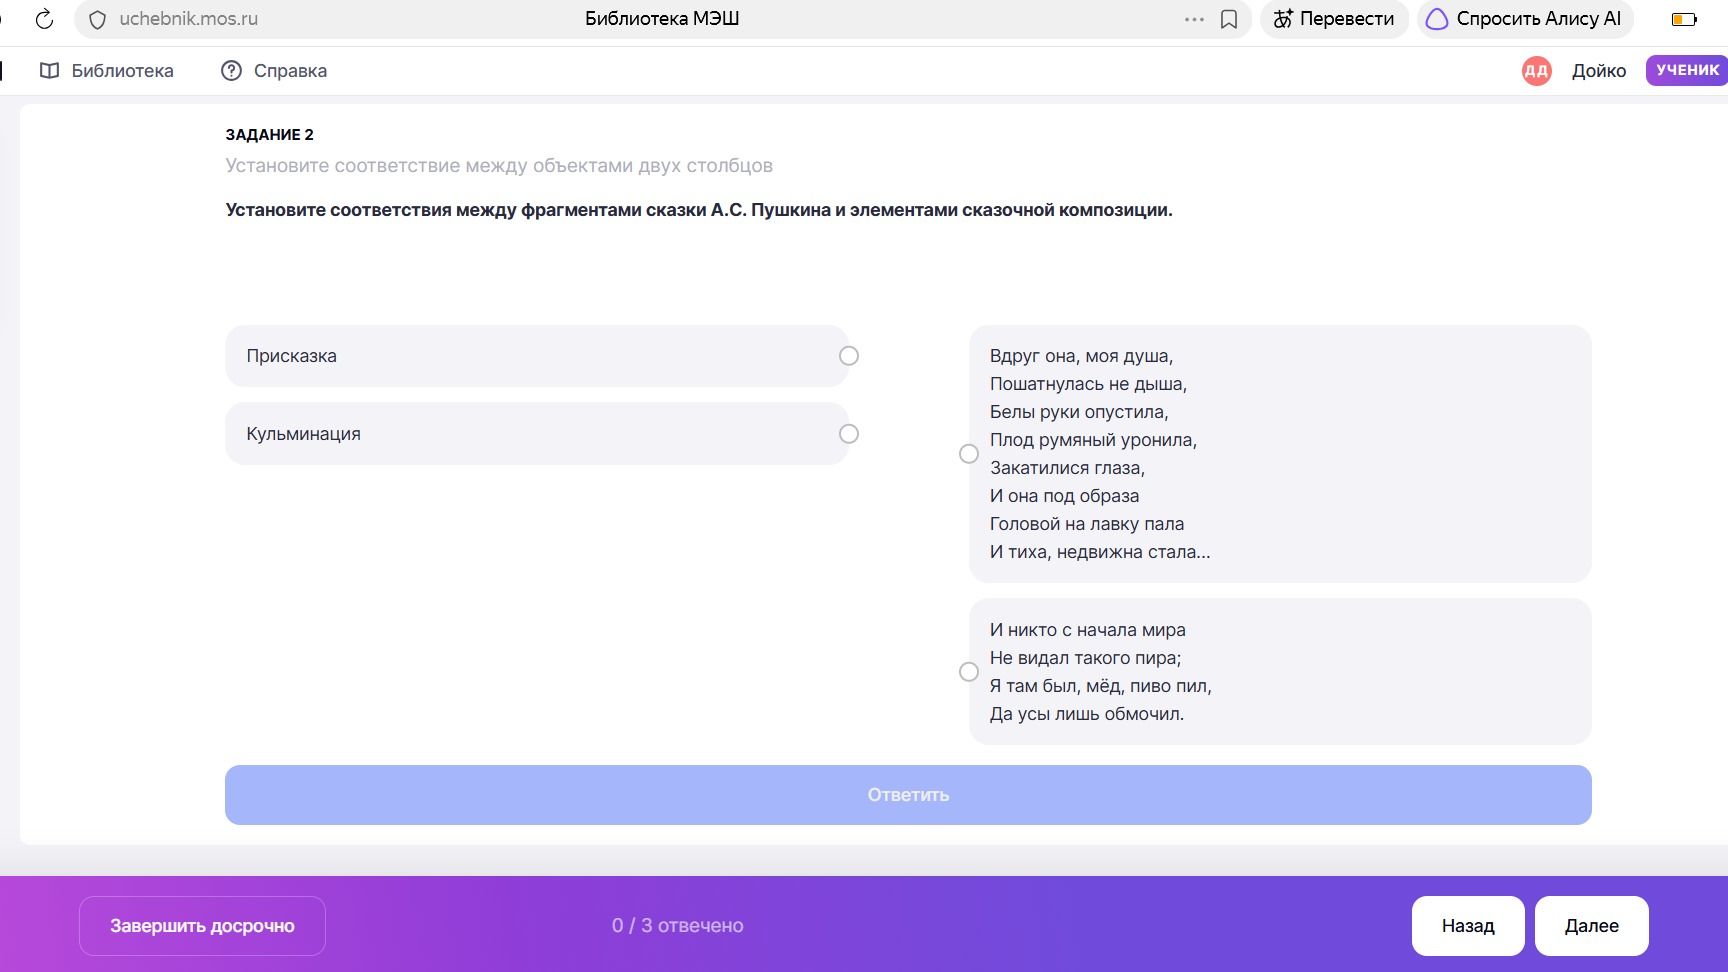Select the Присказка connector circle
The width and height of the screenshot is (1728, 972).
[849, 356]
